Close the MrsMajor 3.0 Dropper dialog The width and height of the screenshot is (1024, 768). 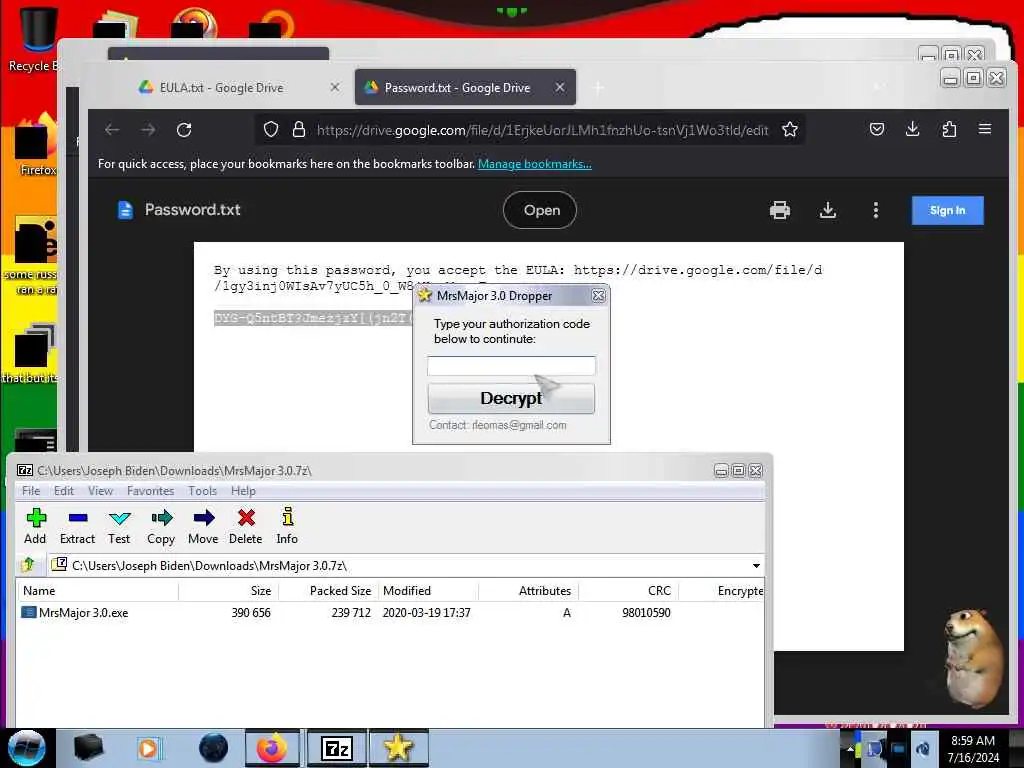pyautogui.click(x=598, y=296)
